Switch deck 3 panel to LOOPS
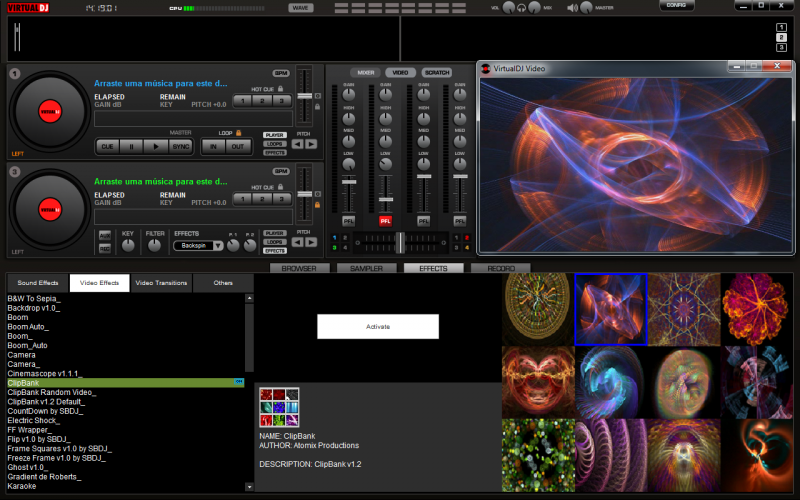Image resolution: width=800 pixels, height=500 pixels. [274, 242]
